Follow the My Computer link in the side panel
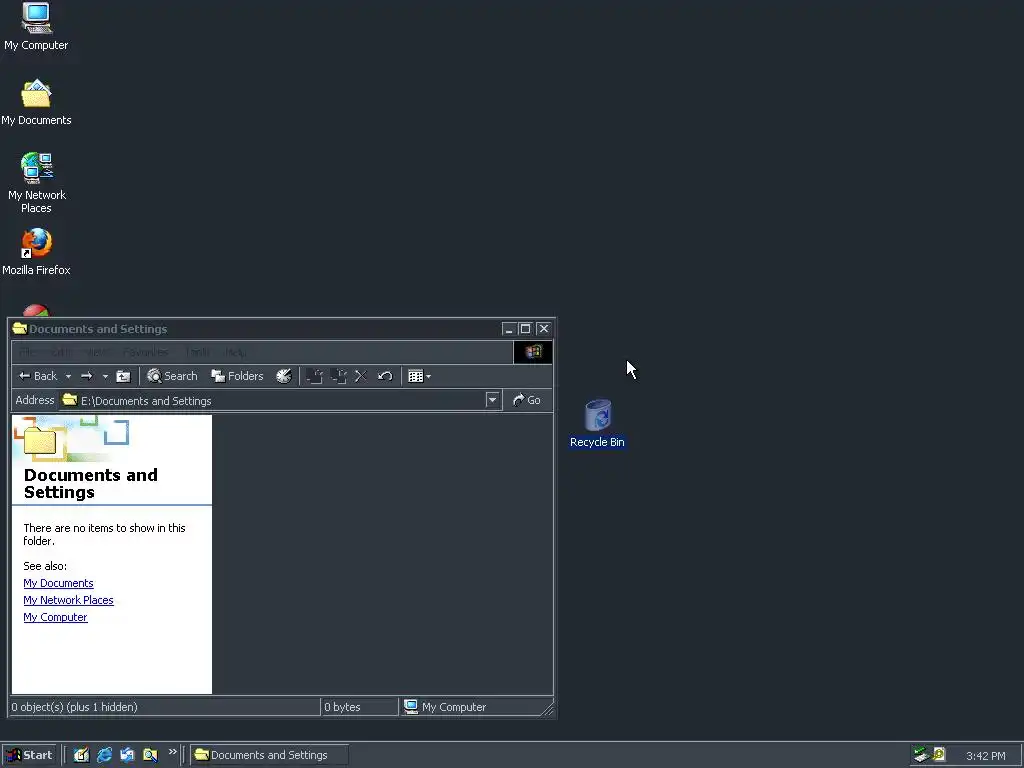The height and width of the screenshot is (768, 1024). pos(56,617)
